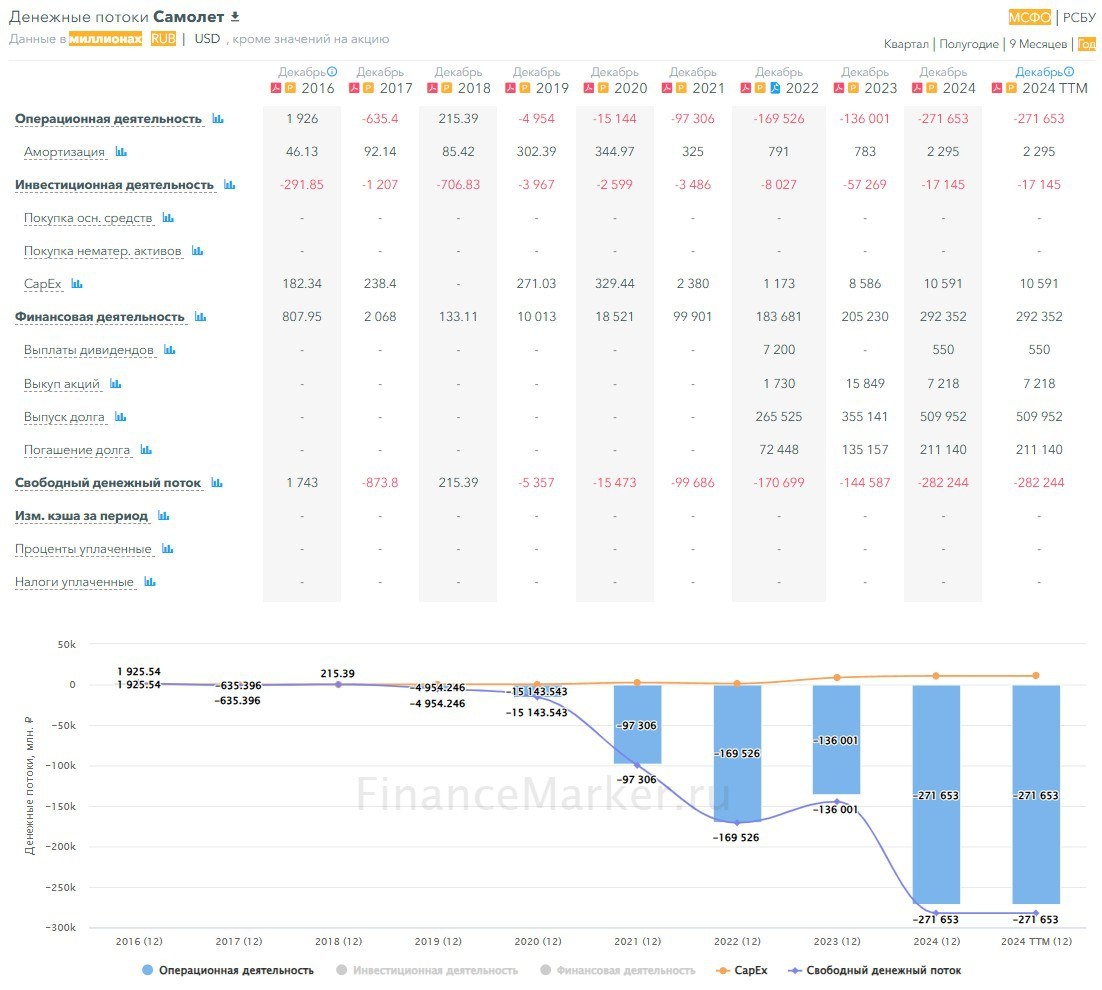Open chart icon for Амортизация row

click(x=121, y=152)
